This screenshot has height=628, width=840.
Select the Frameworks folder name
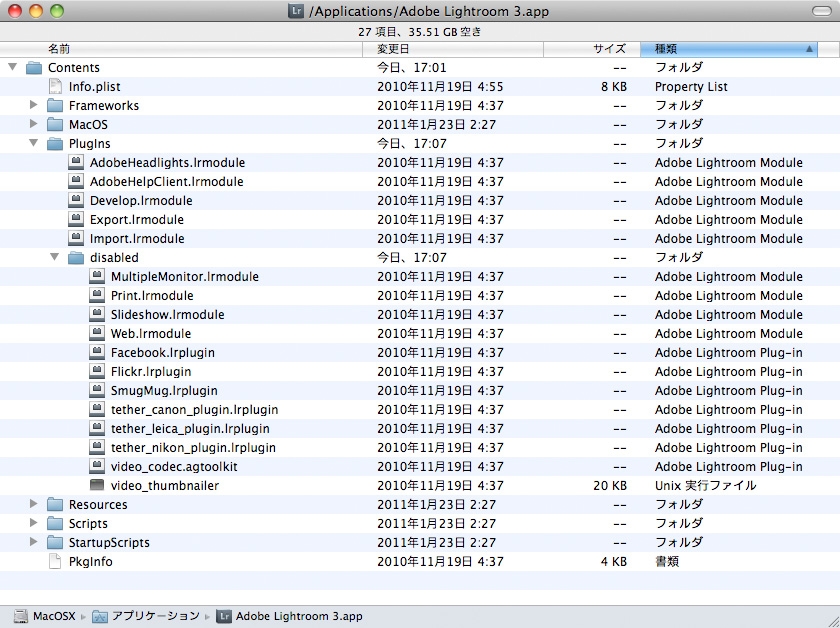point(104,106)
